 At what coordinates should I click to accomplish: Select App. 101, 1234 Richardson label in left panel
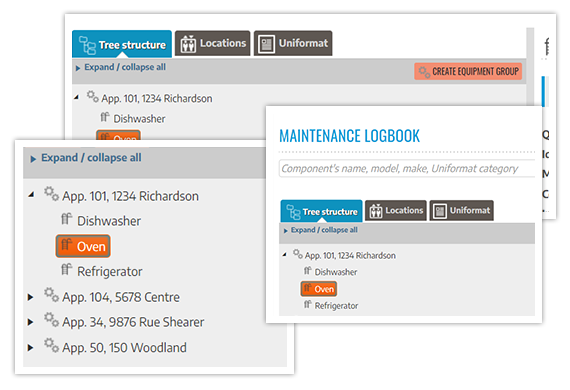130,196
